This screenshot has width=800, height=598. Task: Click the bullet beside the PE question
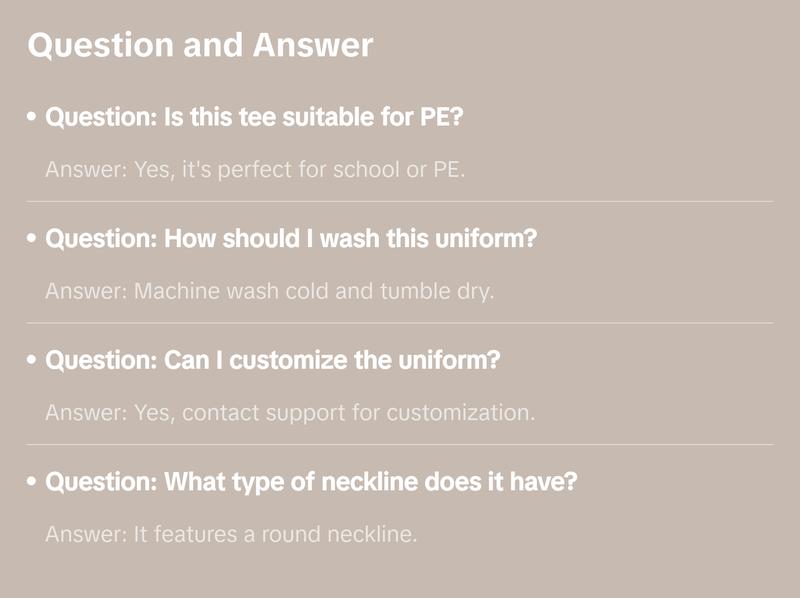click(x=33, y=117)
